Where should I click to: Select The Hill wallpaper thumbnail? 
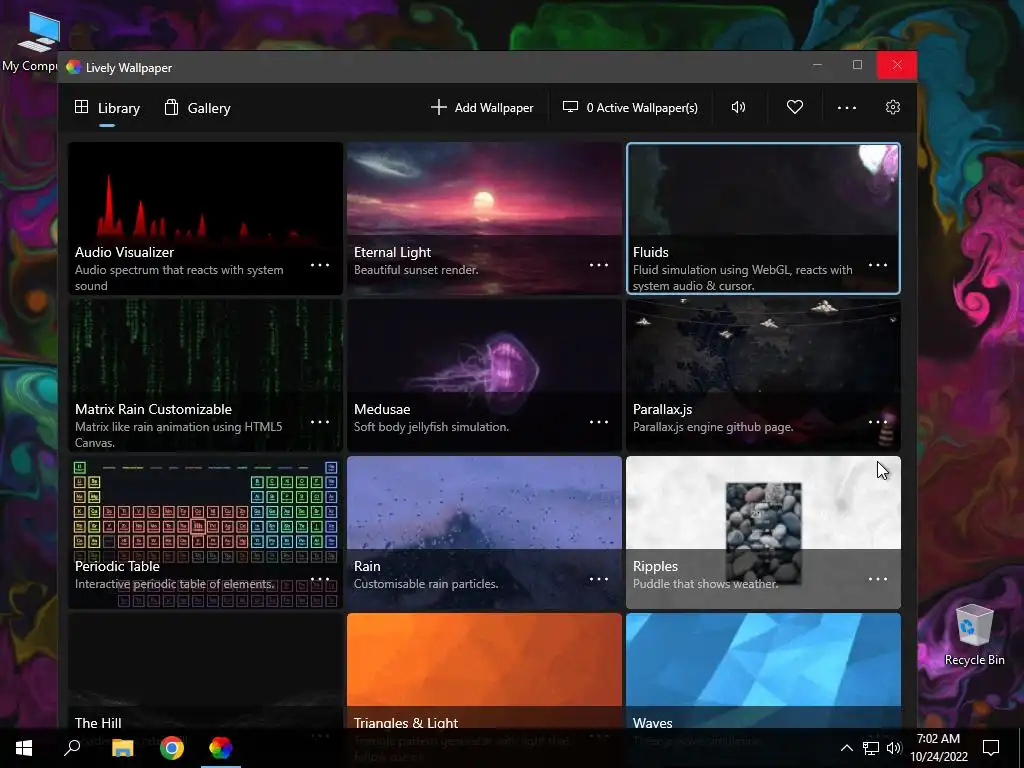206,671
